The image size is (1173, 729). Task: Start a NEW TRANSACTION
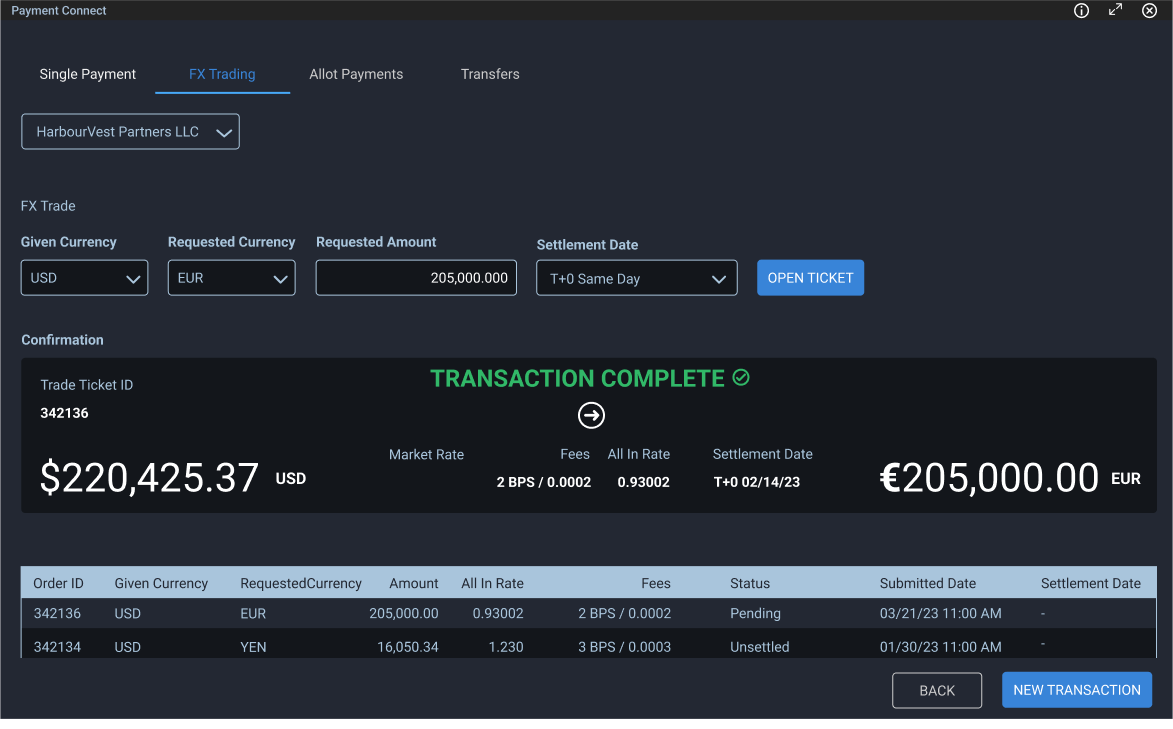[x=1076, y=690]
